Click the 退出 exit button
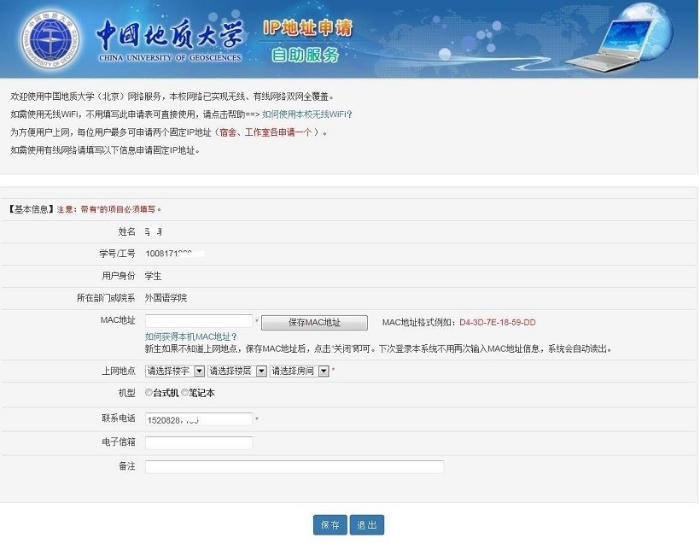This screenshot has height=544, width=700. [367, 525]
